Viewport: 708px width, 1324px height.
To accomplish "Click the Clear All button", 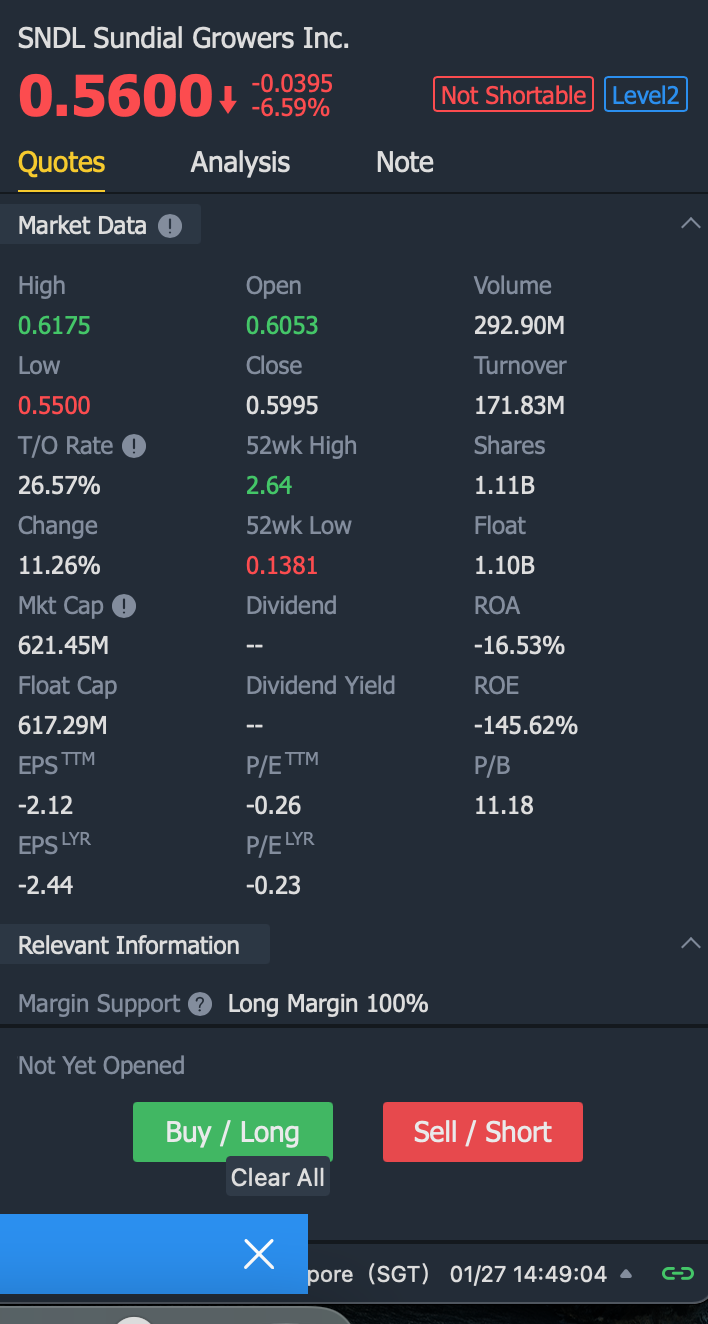I will pyautogui.click(x=278, y=1177).
